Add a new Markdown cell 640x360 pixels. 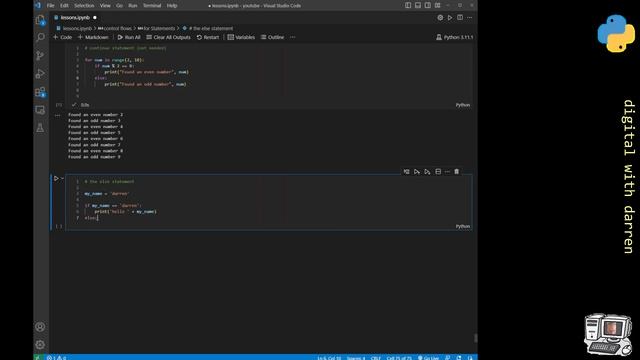[x=93, y=37]
